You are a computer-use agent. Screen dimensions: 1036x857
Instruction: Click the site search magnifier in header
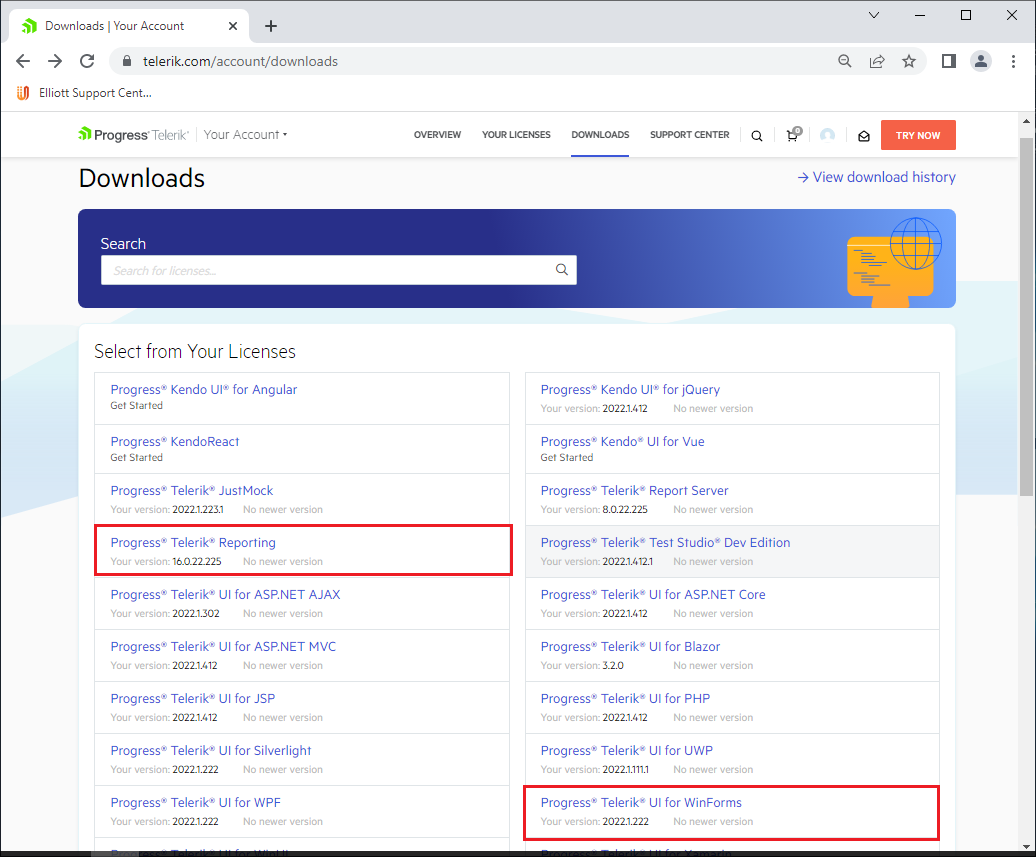pos(757,135)
